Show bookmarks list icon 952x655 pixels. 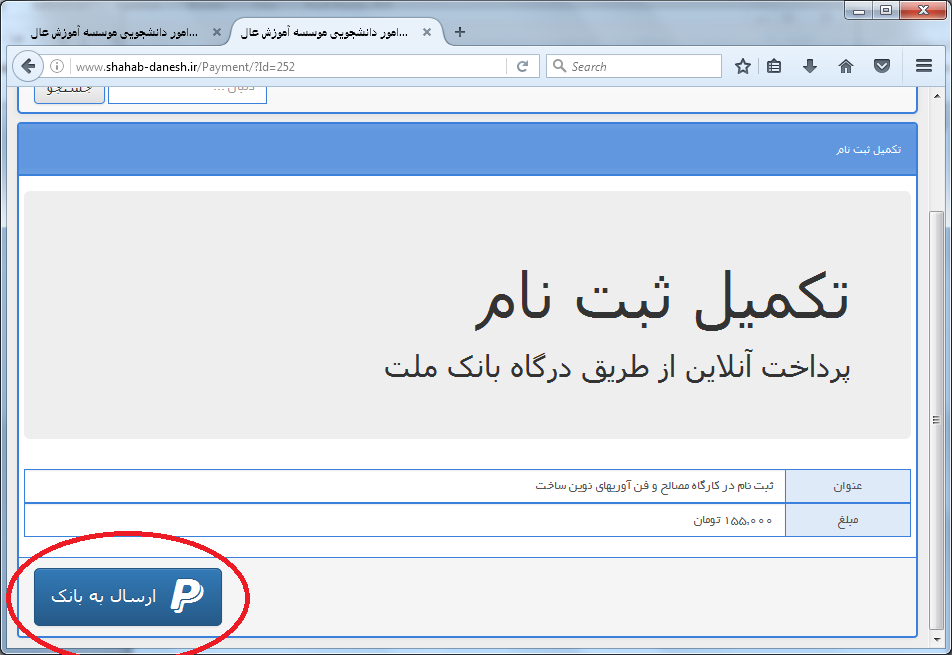[x=774, y=66]
